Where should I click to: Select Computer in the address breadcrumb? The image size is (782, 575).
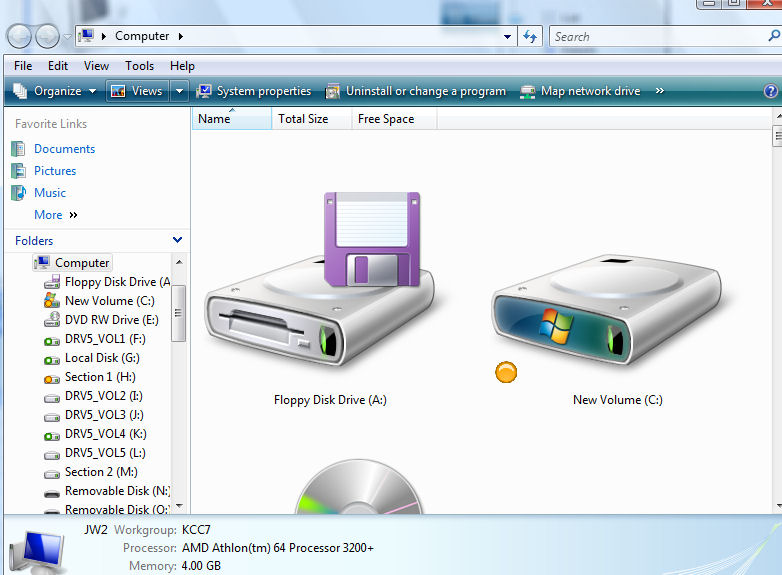click(x=142, y=36)
